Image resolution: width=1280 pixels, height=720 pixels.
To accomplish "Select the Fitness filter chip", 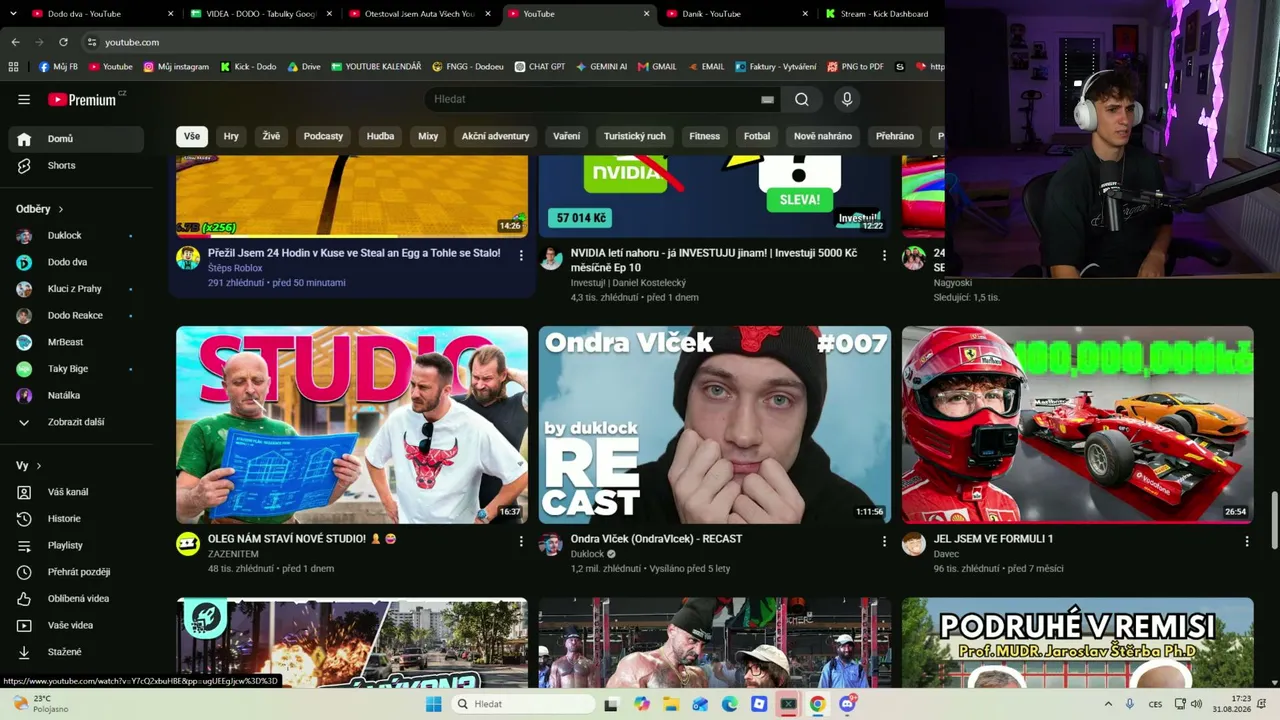I will (x=704, y=136).
